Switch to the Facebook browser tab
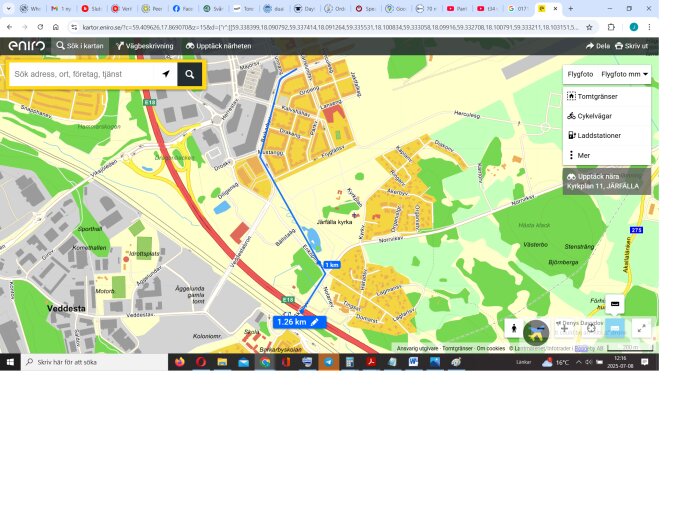Screen dimensions: 700x525 183,8
